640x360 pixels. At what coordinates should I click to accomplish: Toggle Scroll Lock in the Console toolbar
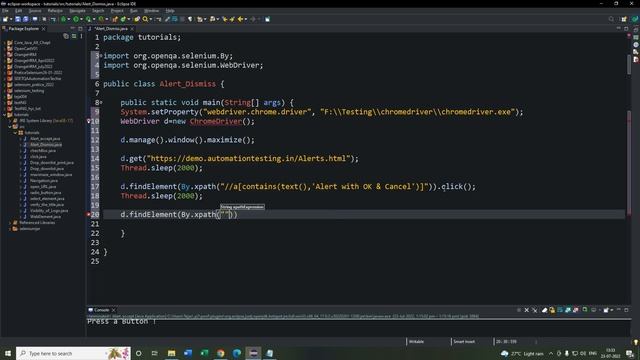click(552, 310)
